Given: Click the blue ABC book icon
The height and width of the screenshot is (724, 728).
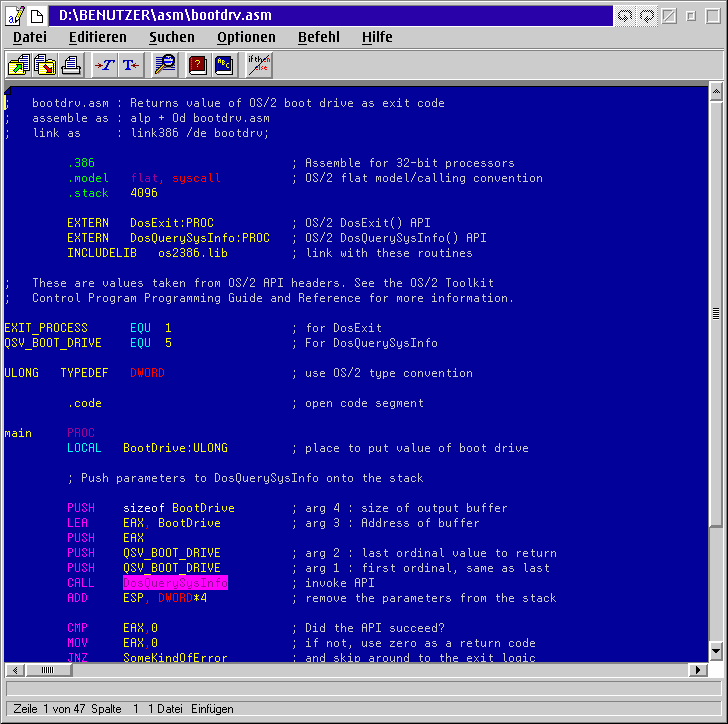Looking at the screenshot, I should click(224, 65).
